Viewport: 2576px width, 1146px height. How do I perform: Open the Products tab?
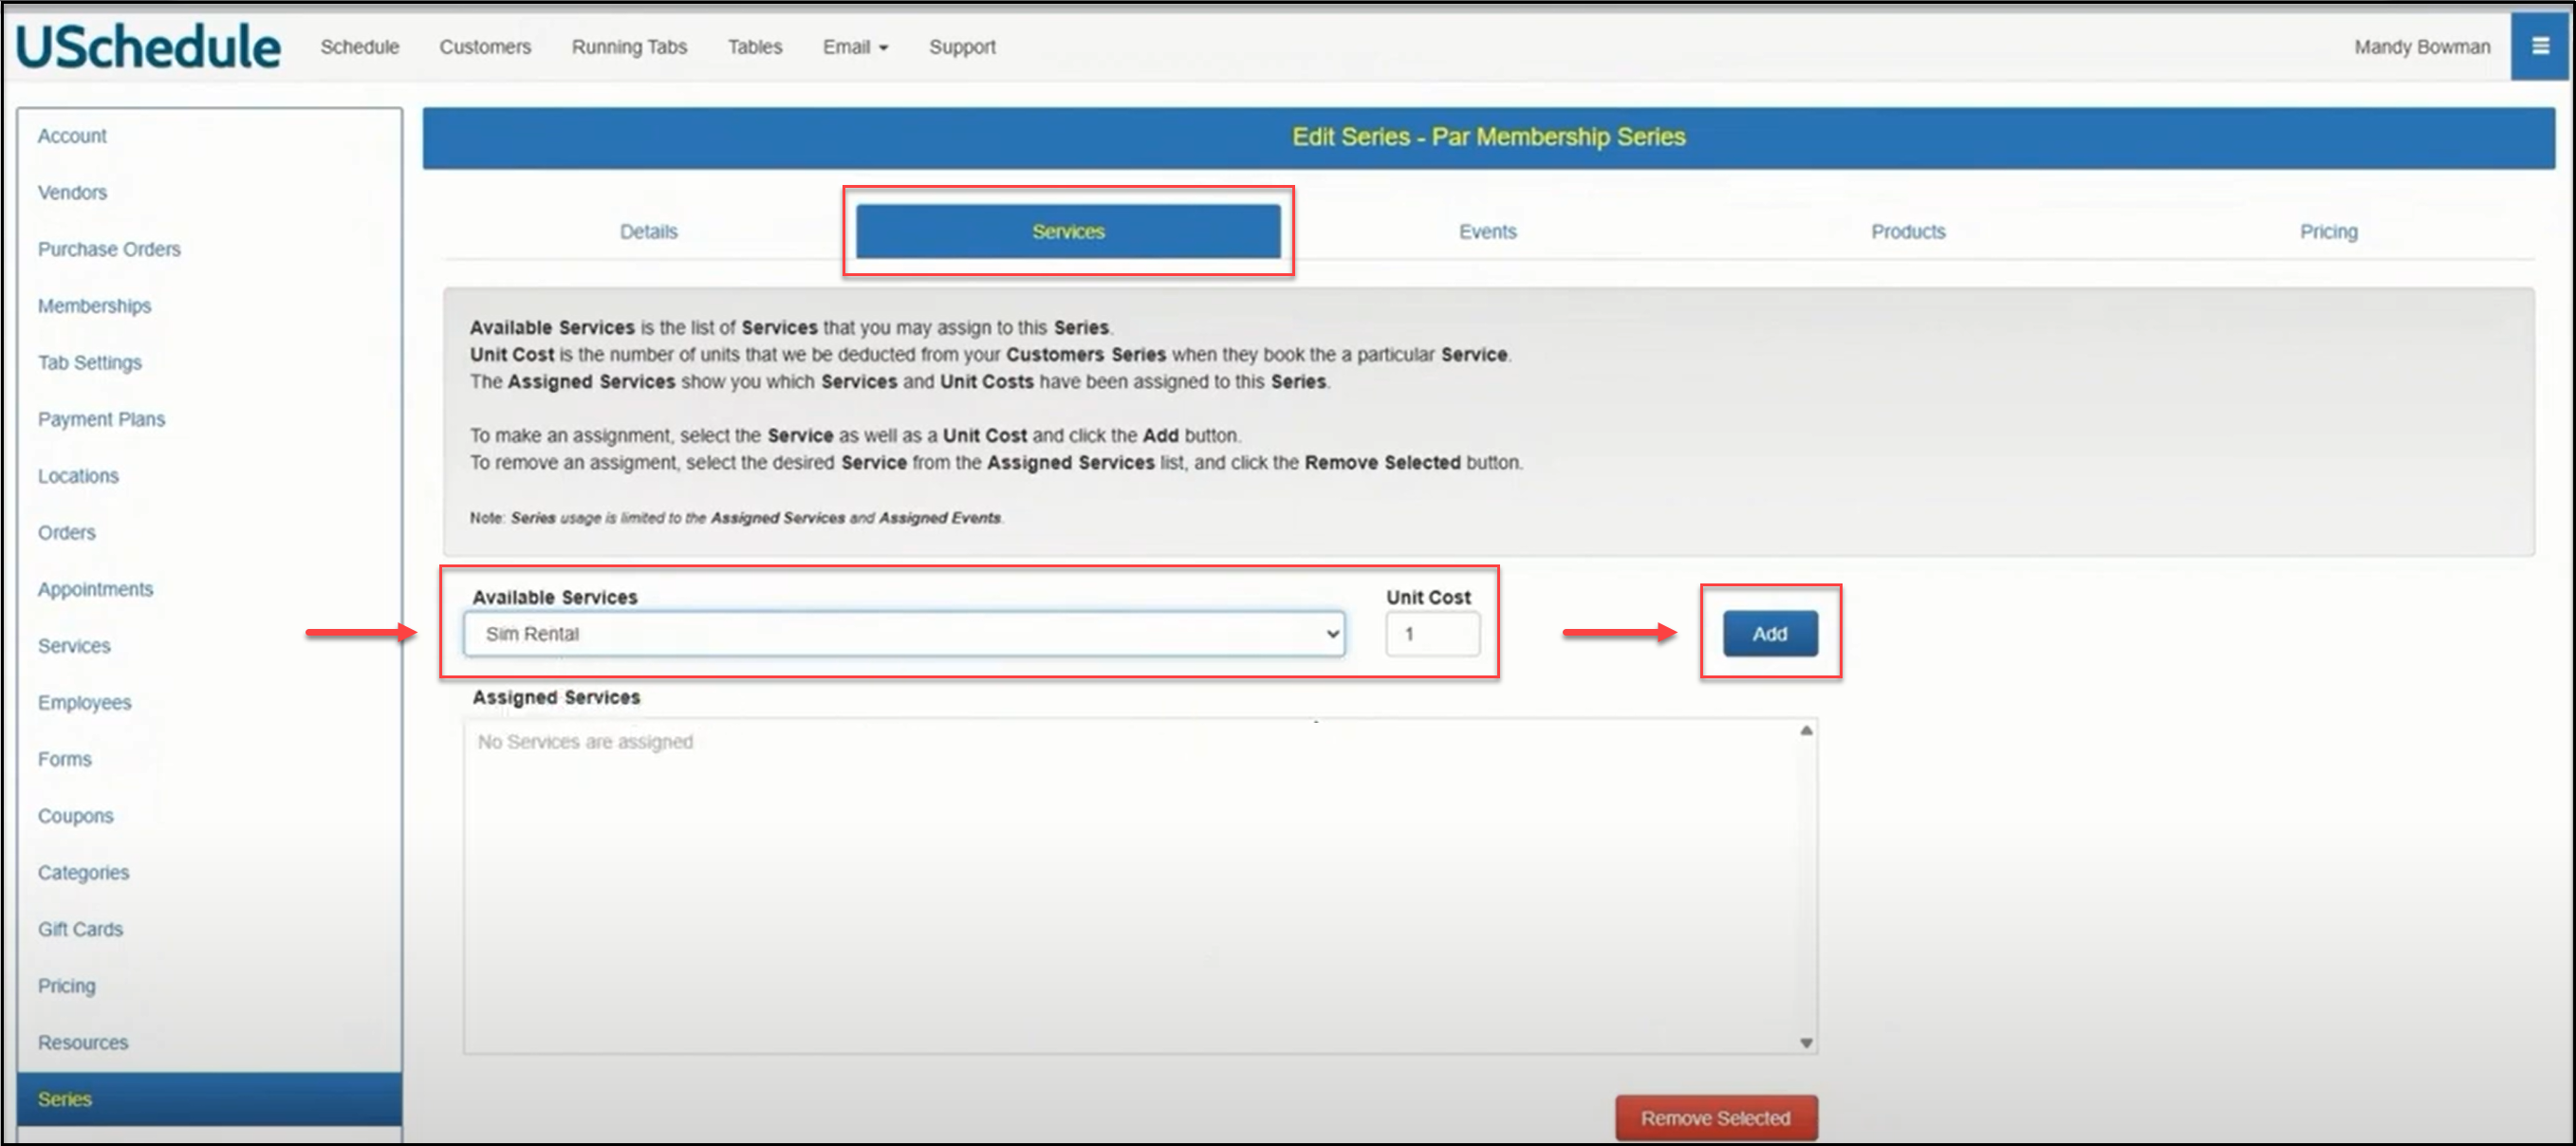[x=1907, y=232]
